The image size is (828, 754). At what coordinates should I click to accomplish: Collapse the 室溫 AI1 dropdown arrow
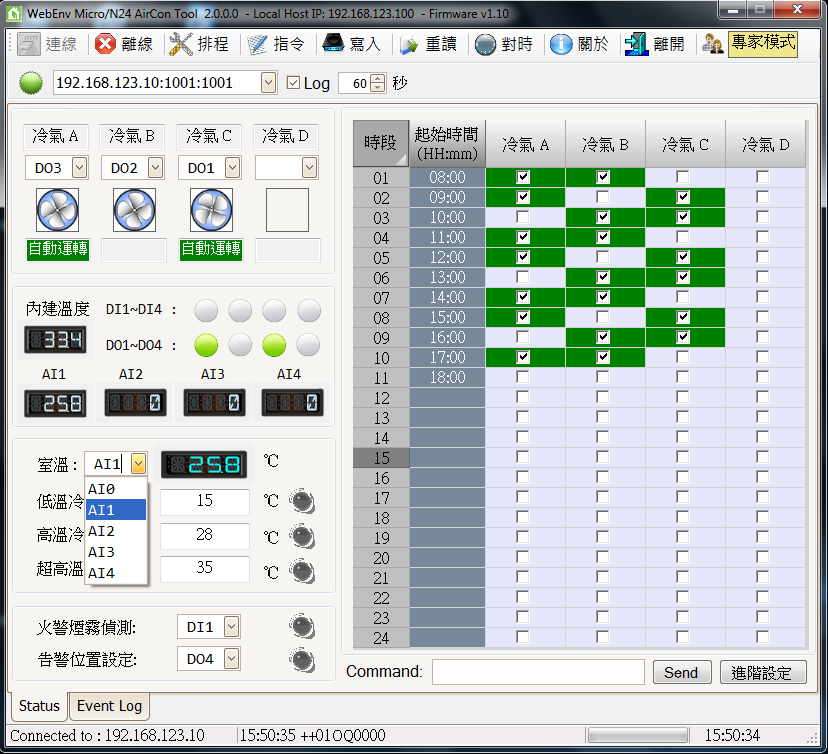point(138,464)
